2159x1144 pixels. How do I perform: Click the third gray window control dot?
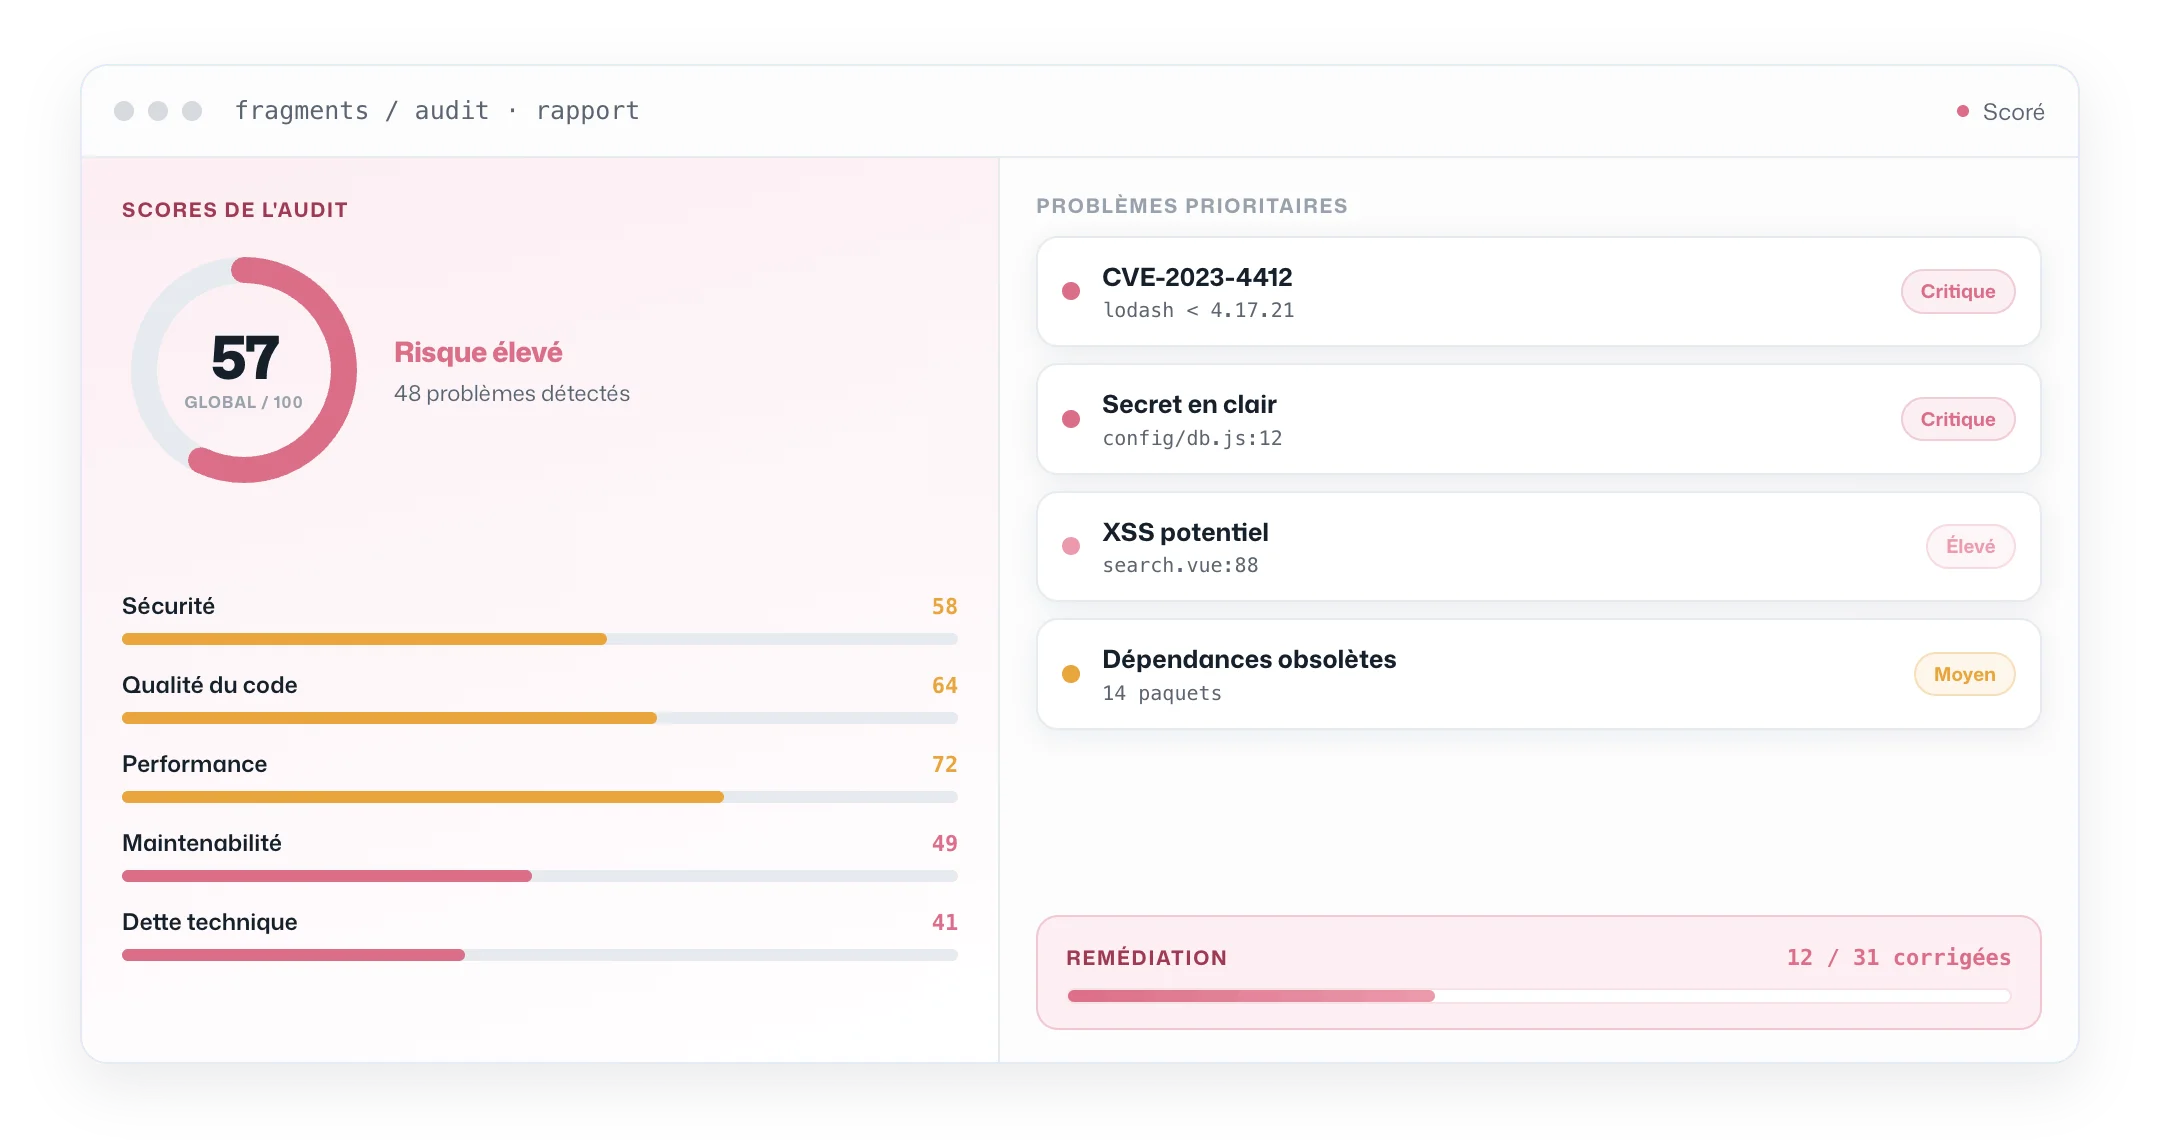(x=192, y=111)
